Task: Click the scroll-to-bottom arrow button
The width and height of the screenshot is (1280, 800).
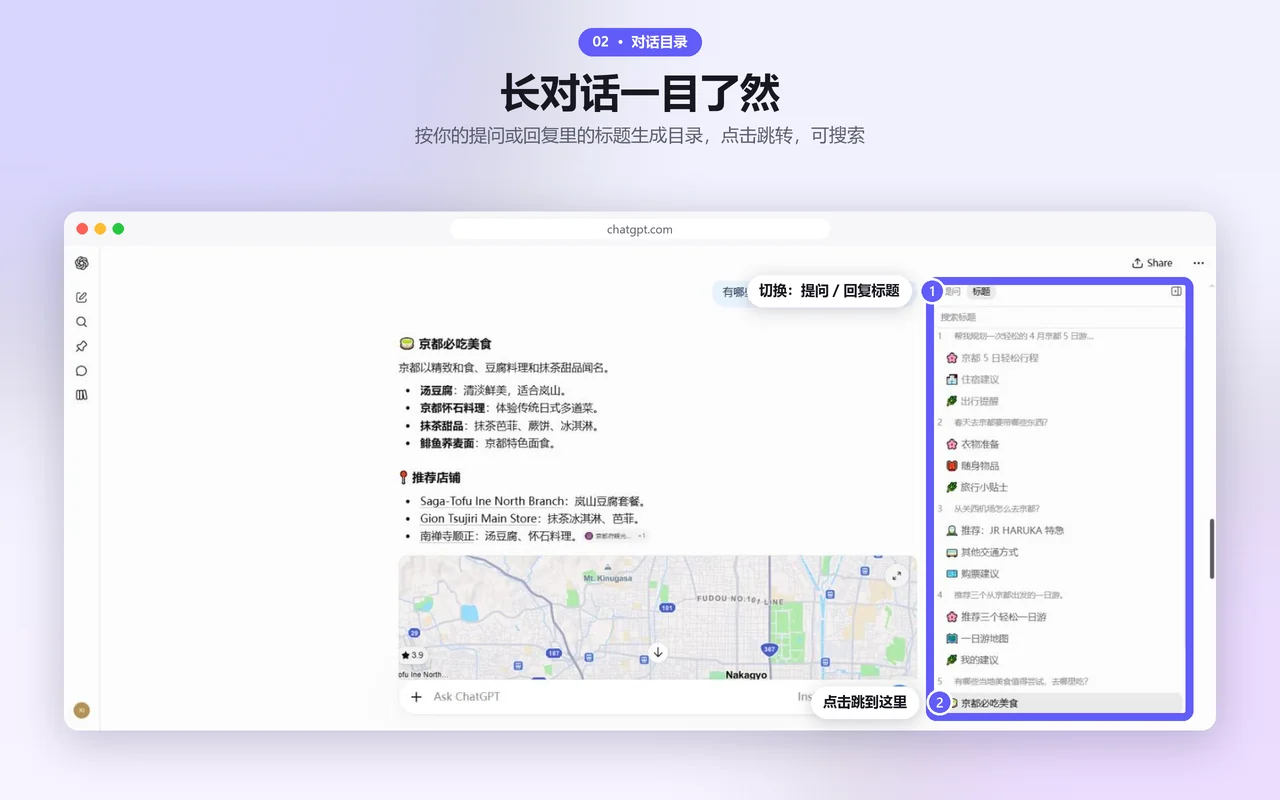Action: [x=658, y=652]
